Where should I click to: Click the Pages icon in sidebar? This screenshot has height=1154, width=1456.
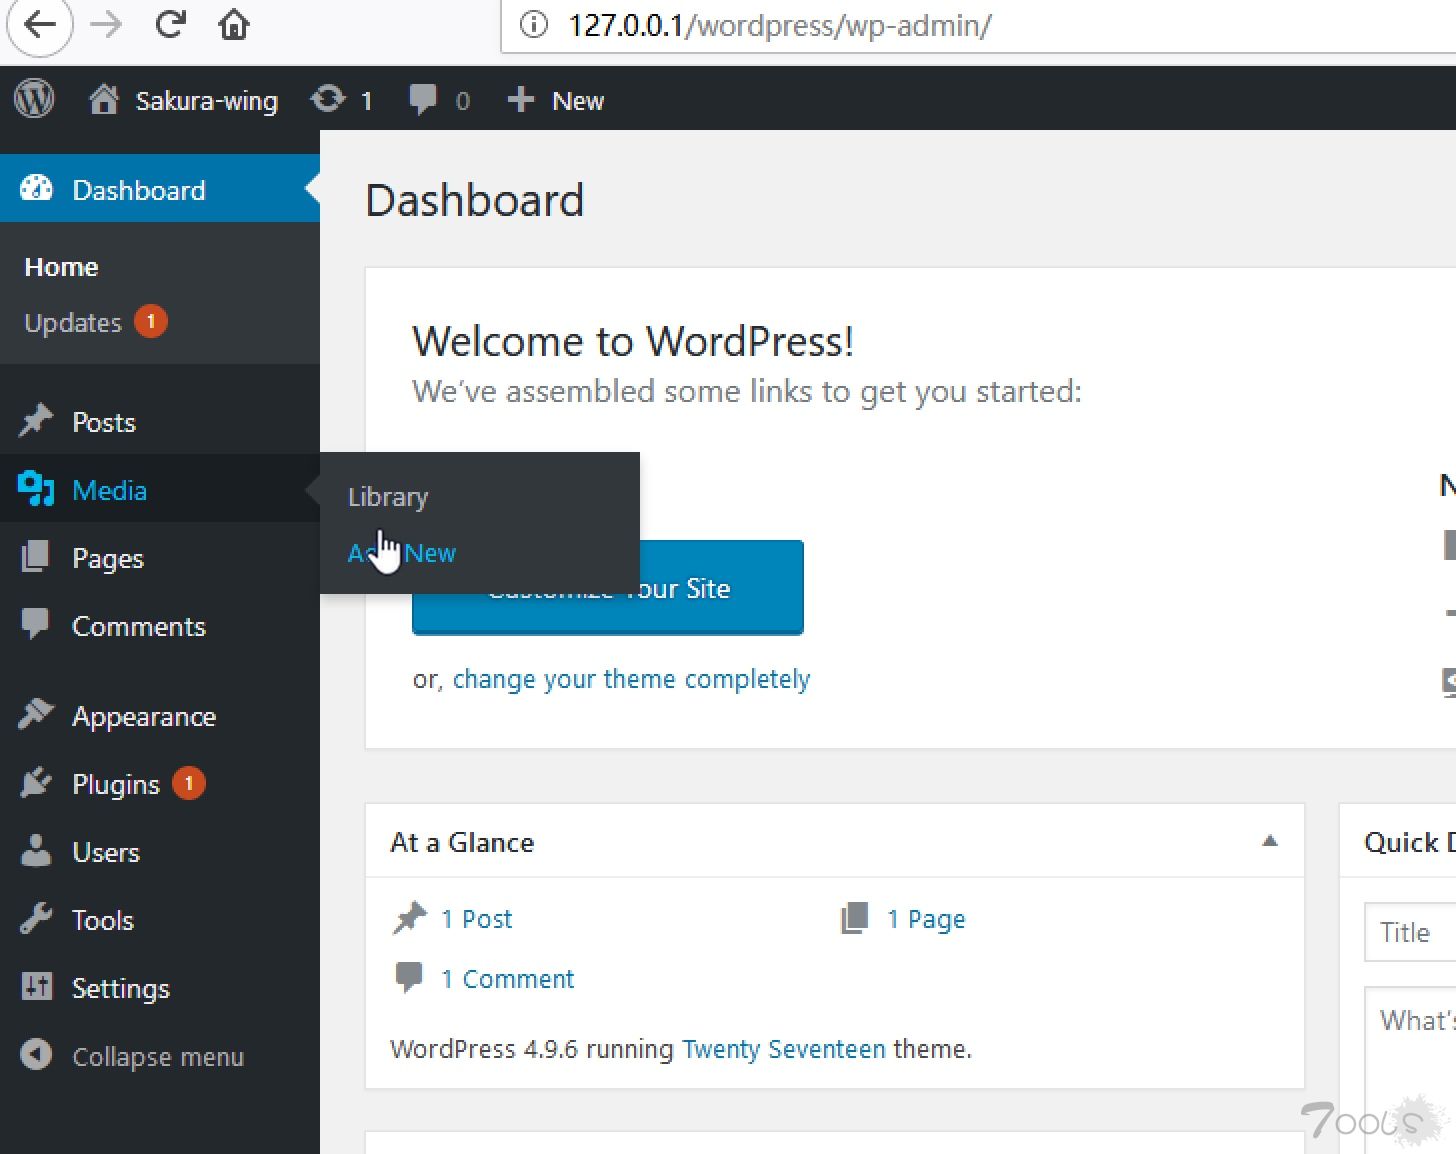36,557
